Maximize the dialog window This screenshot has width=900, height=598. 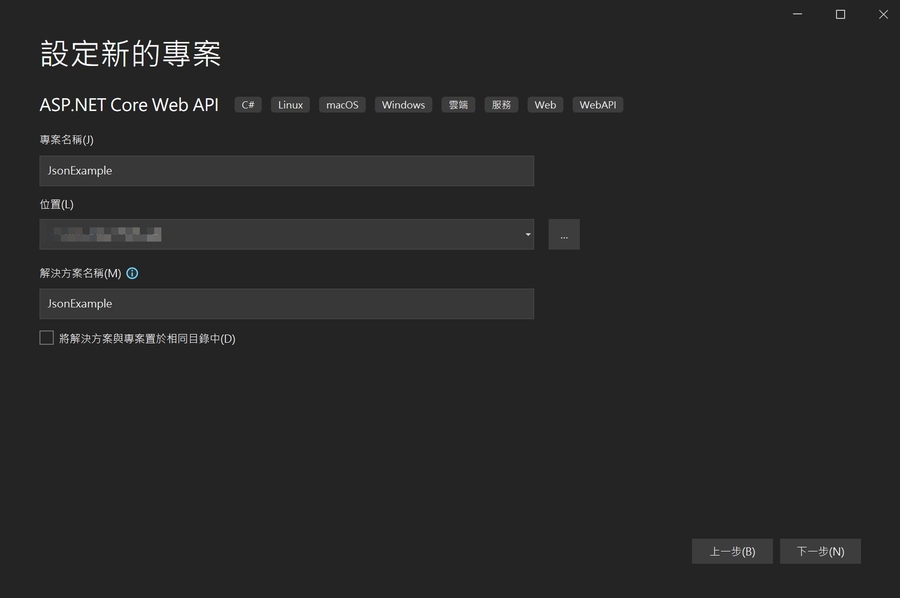point(840,14)
